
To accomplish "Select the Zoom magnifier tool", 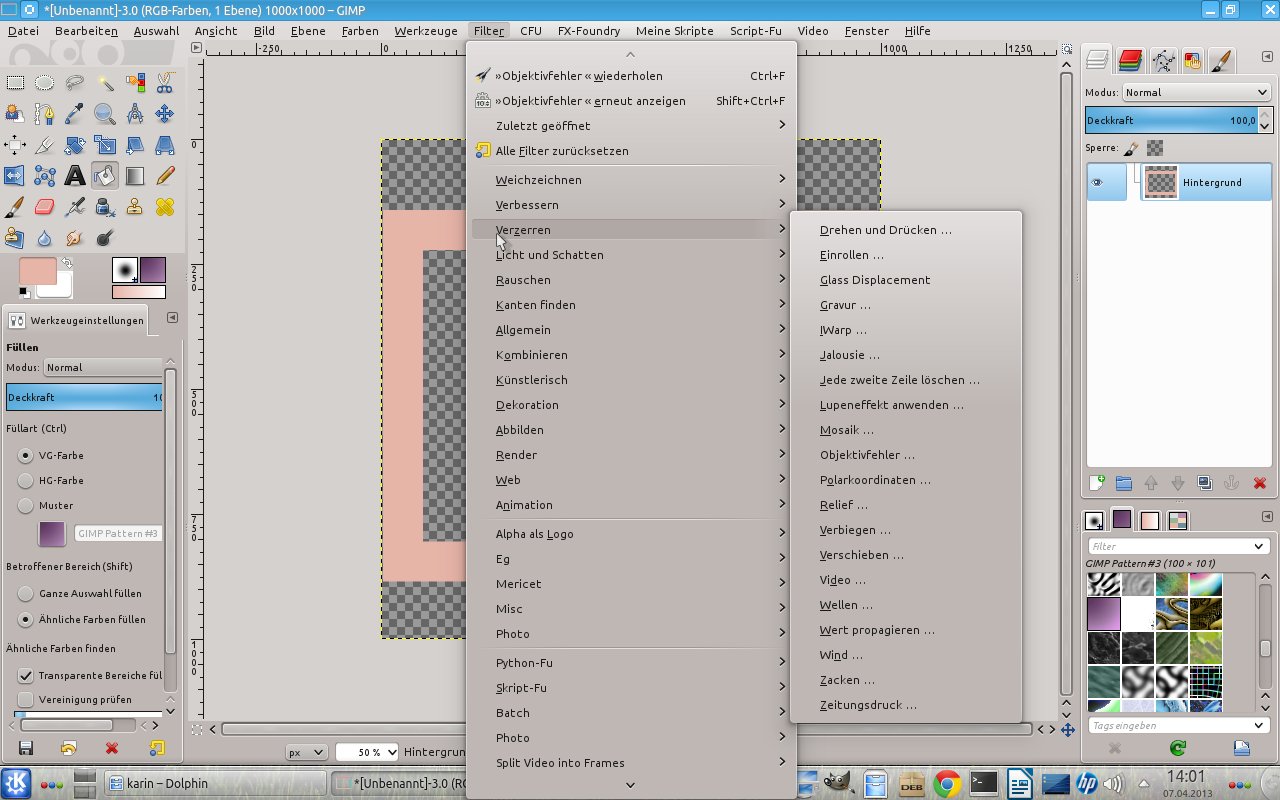I will click(105, 114).
